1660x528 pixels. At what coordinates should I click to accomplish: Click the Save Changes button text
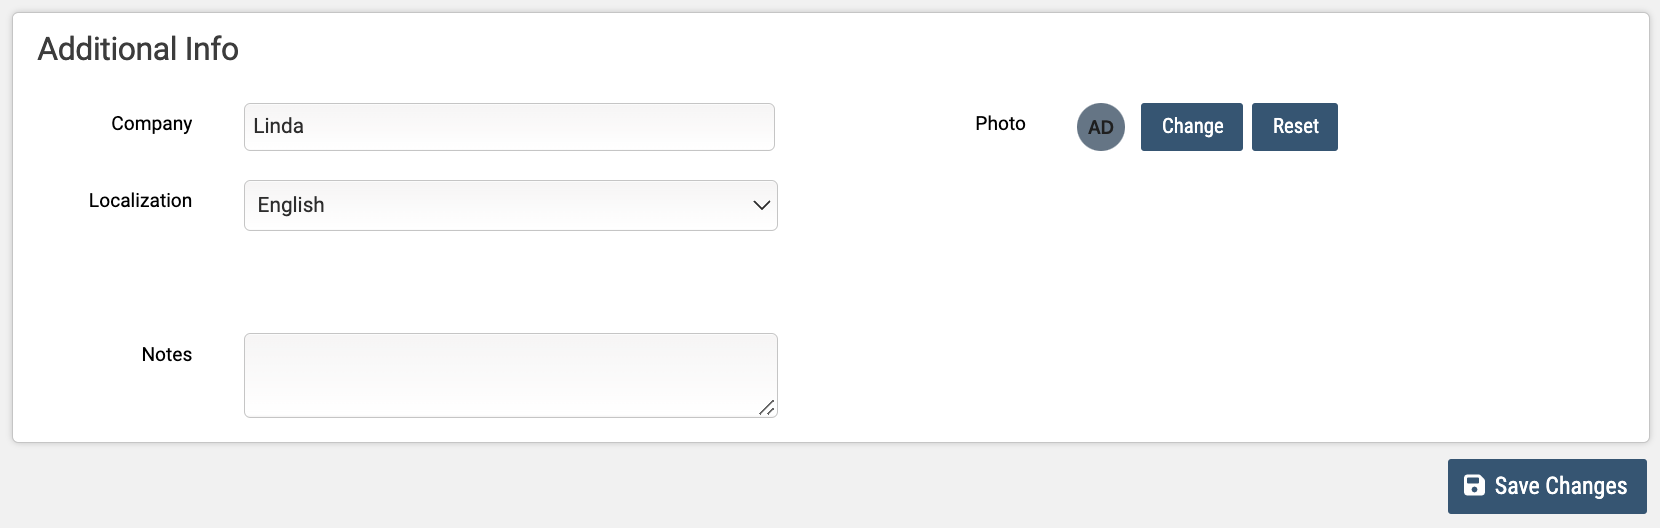(1561, 486)
